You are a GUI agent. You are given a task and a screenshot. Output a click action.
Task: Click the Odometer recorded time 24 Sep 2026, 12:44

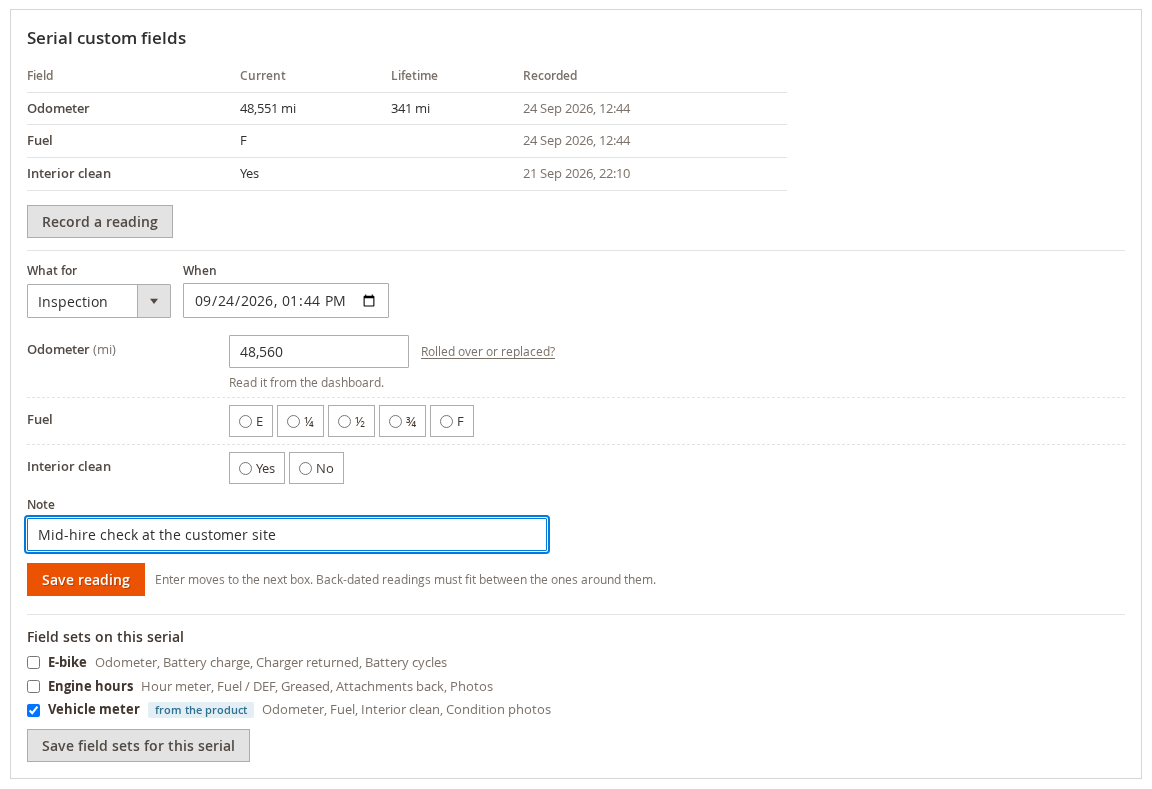577,109
